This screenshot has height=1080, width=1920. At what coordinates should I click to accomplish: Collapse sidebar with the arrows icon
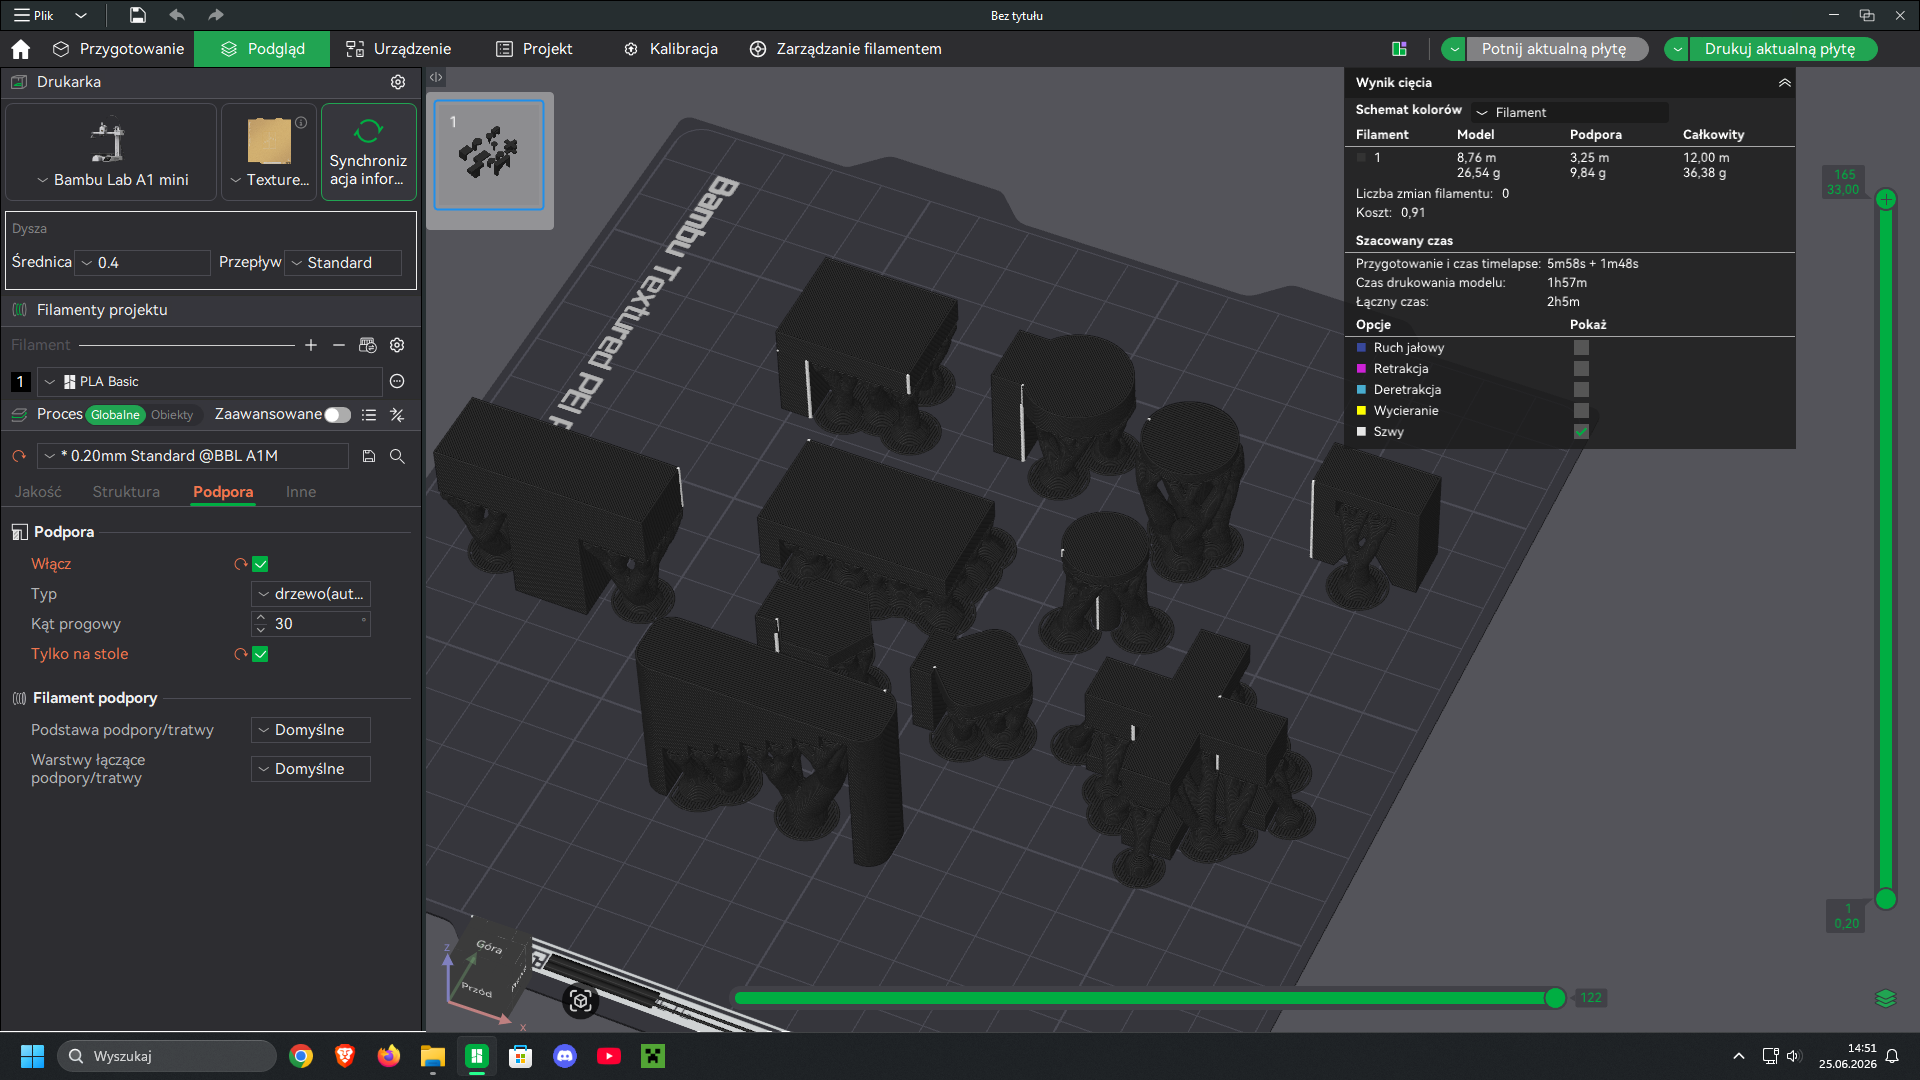pyautogui.click(x=436, y=77)
